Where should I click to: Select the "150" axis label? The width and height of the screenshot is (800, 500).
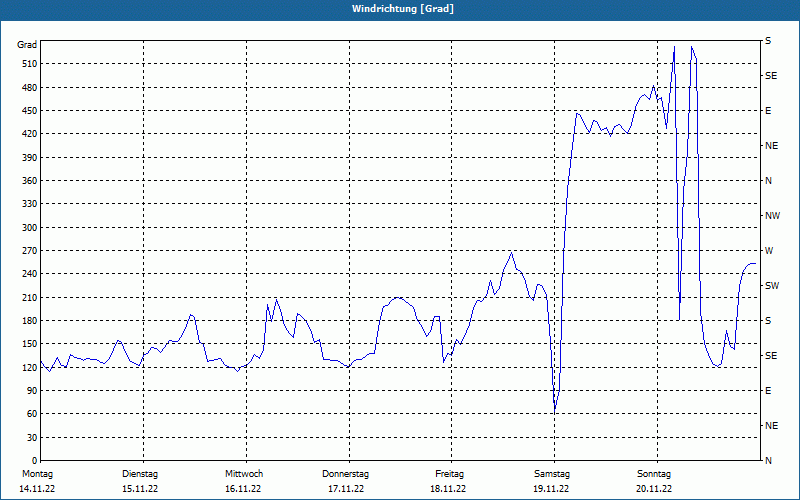(x=29, y=344)
